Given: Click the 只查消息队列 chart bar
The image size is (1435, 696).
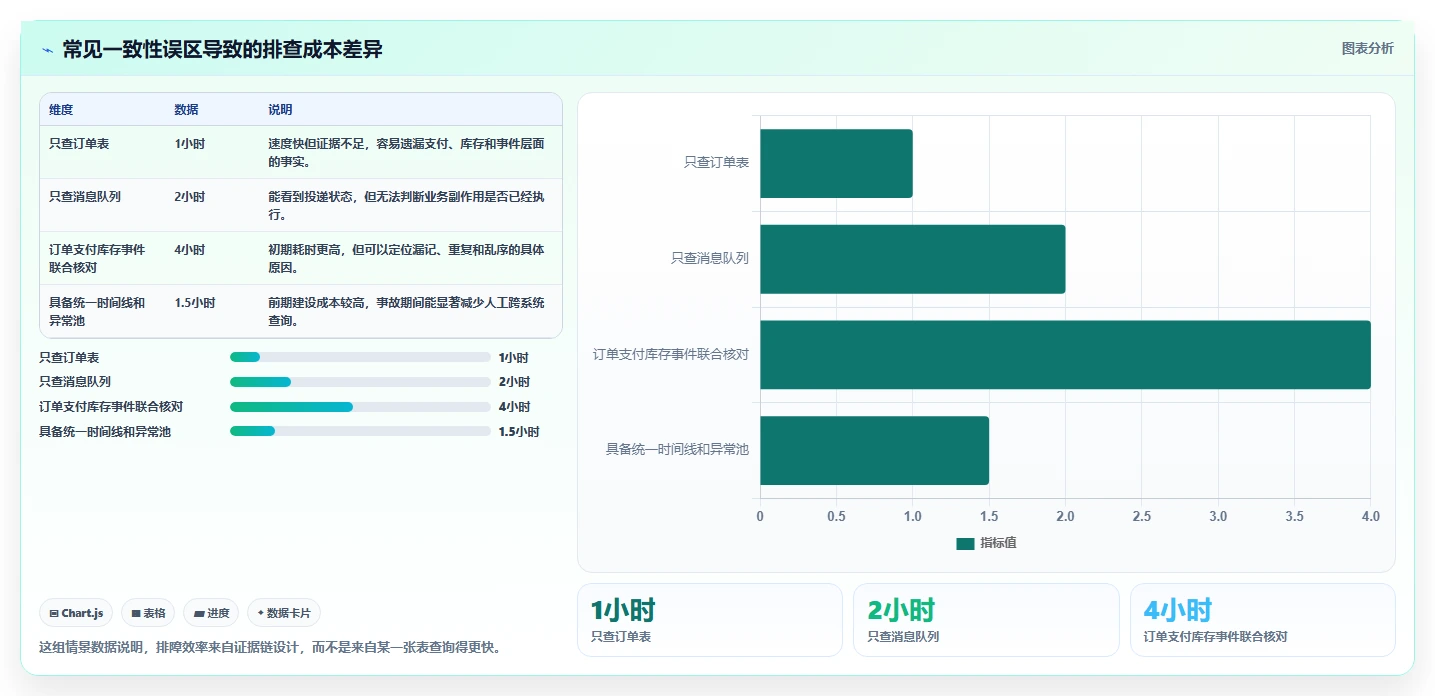Looking at the screenshot, I should coord(913,259).
